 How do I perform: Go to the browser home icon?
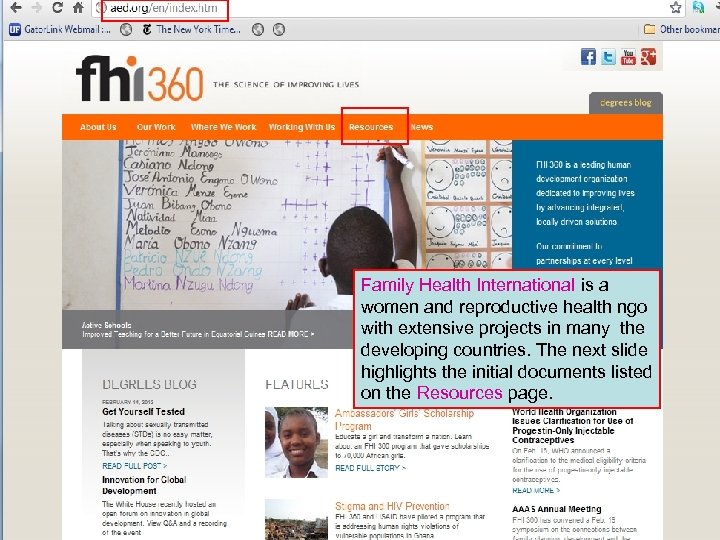[79, 7]
